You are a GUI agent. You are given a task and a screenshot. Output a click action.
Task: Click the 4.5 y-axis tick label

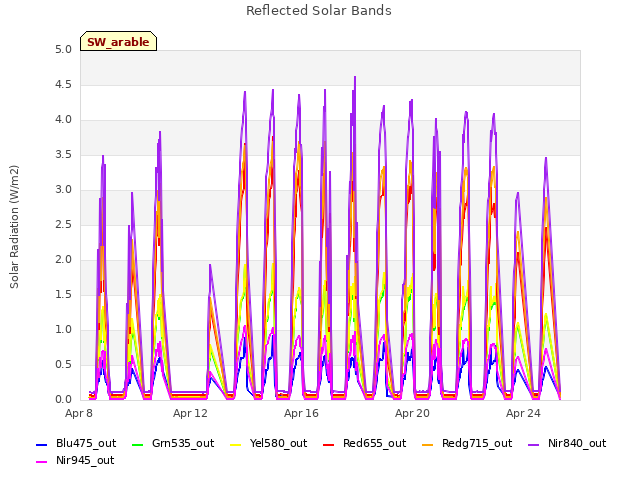63,85
